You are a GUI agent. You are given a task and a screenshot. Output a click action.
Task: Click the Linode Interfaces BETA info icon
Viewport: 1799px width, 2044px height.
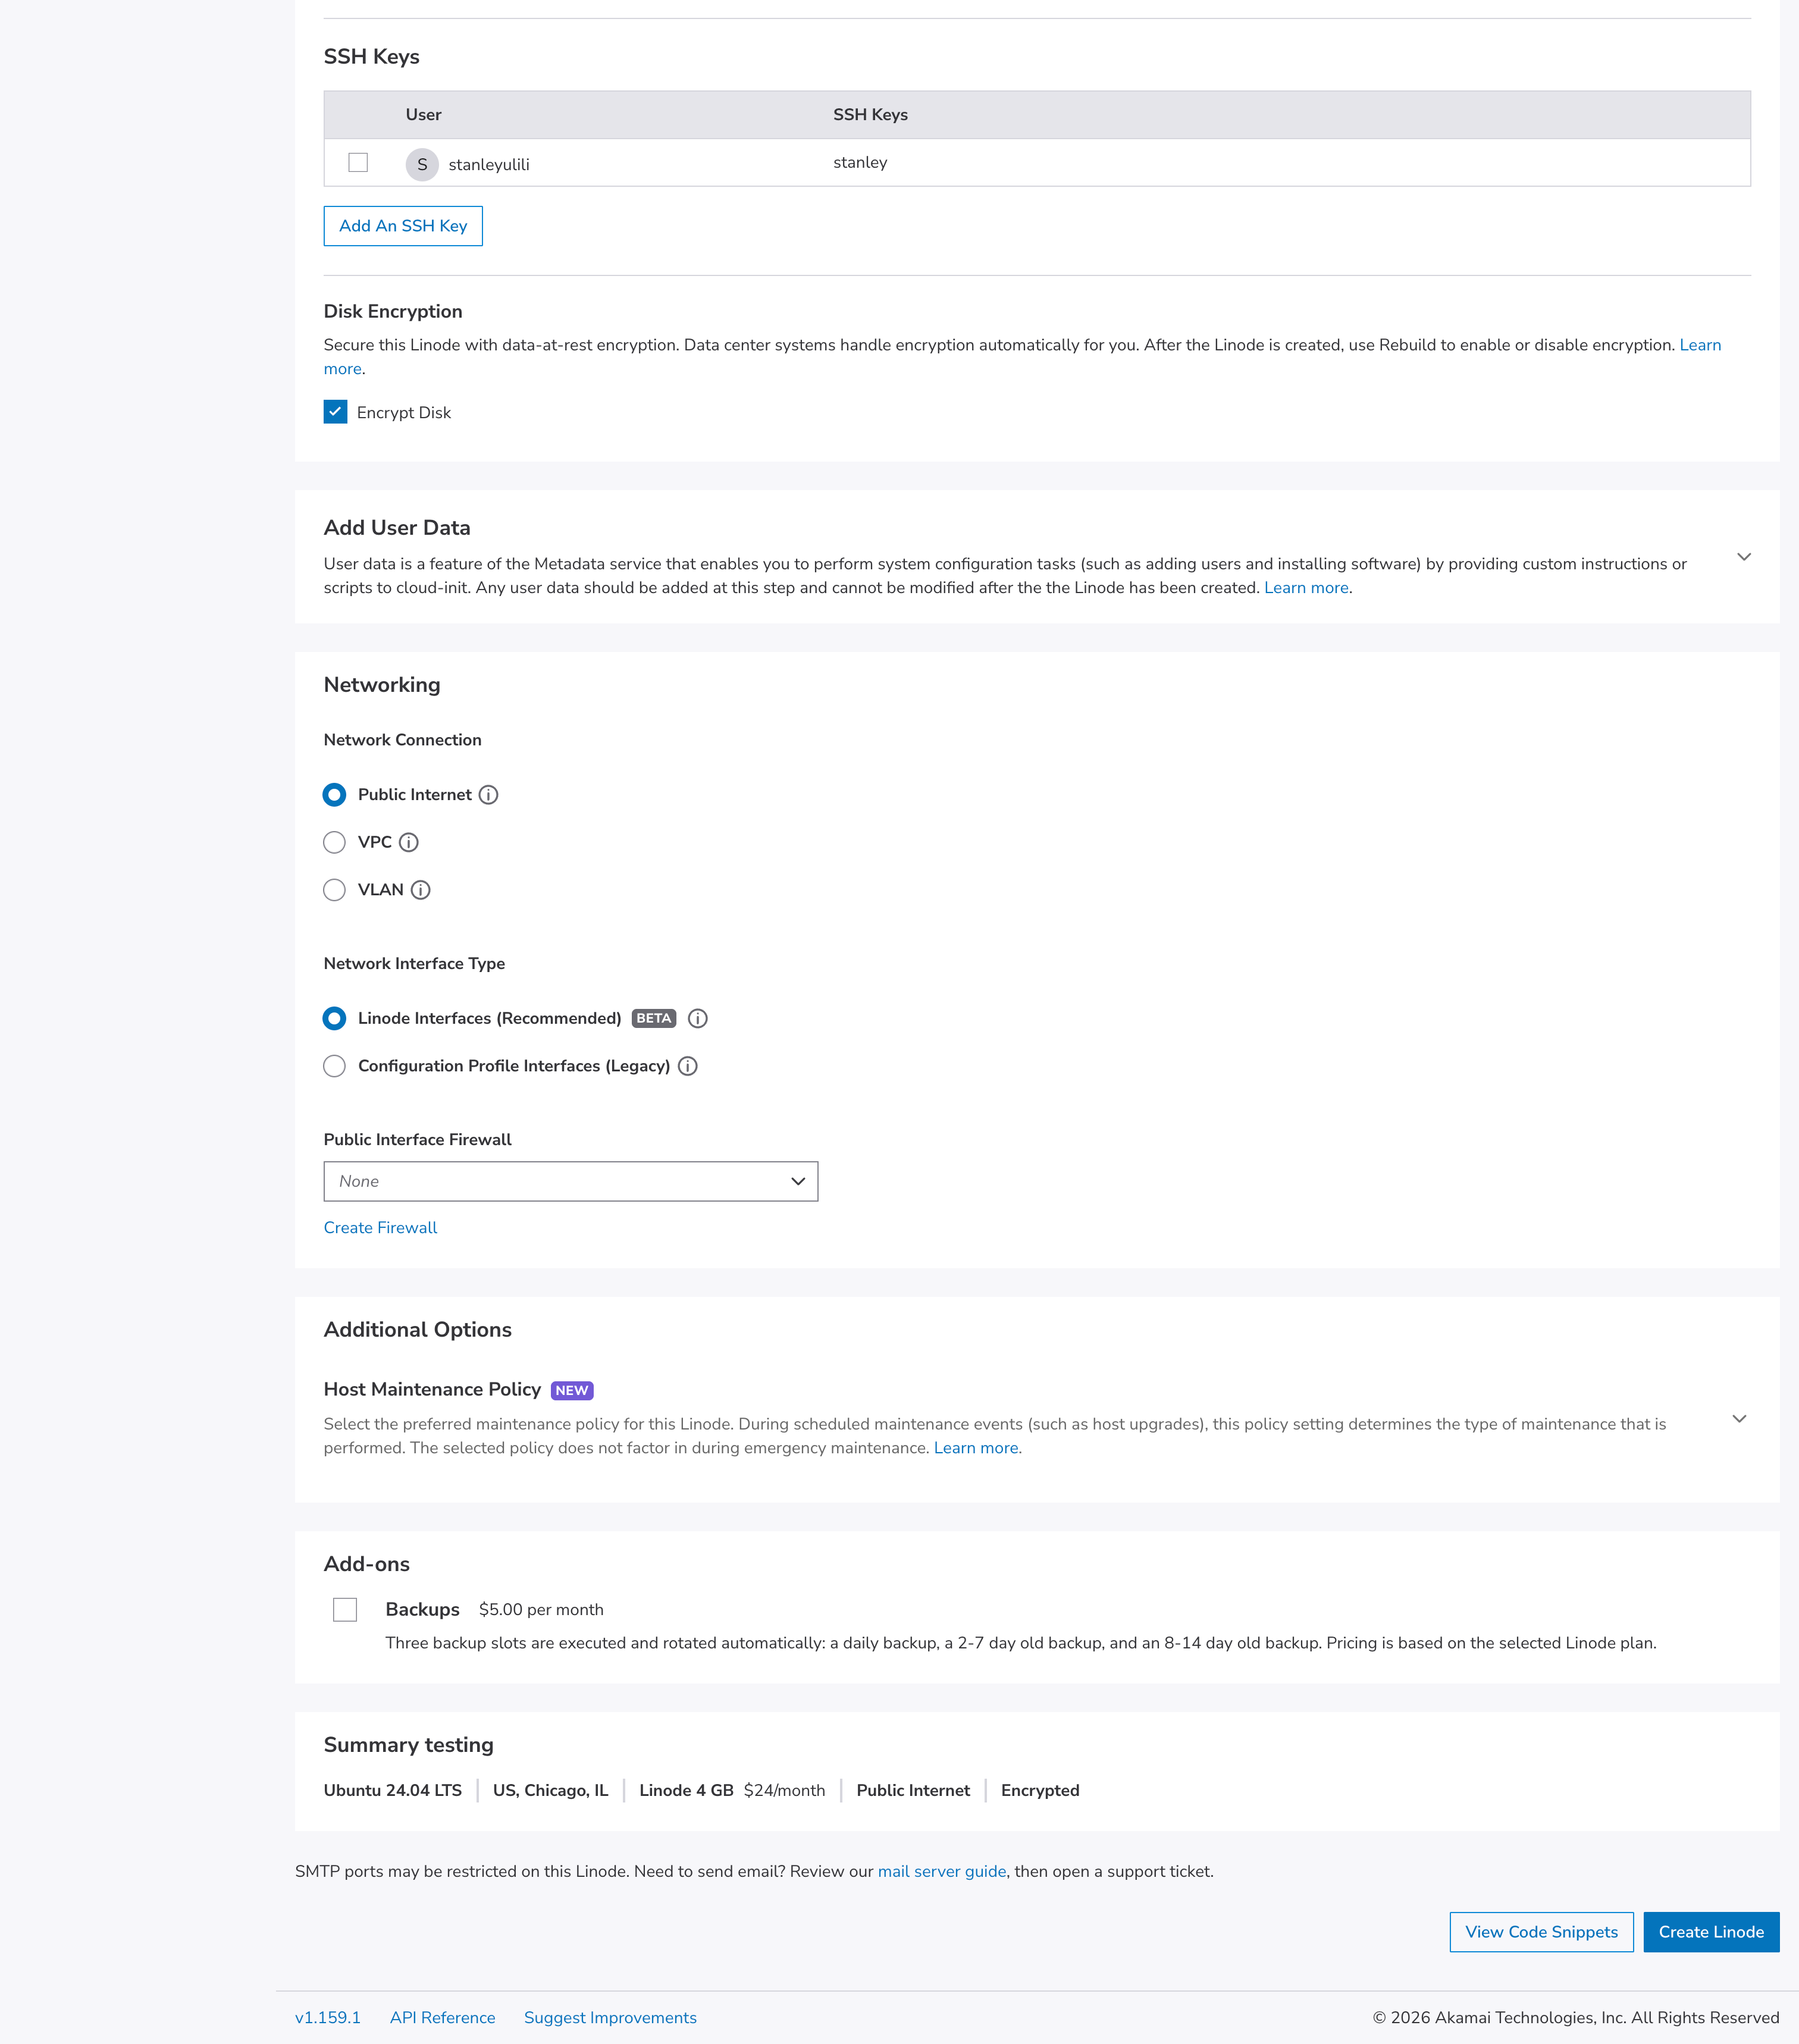pyautogui.click(x=697, y=1018)
